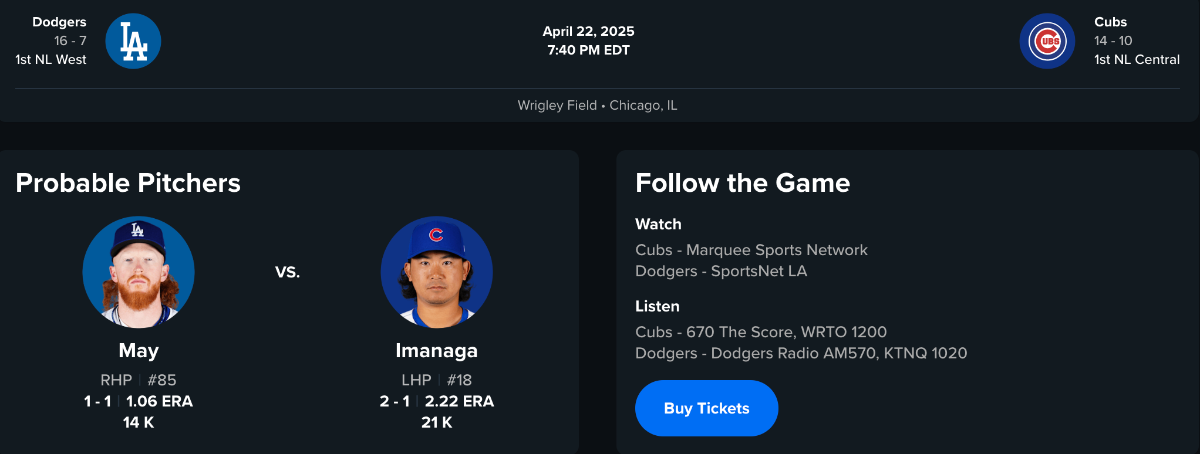Select the Dodgers team name
1200x454 pixels.
pos(60,22)
